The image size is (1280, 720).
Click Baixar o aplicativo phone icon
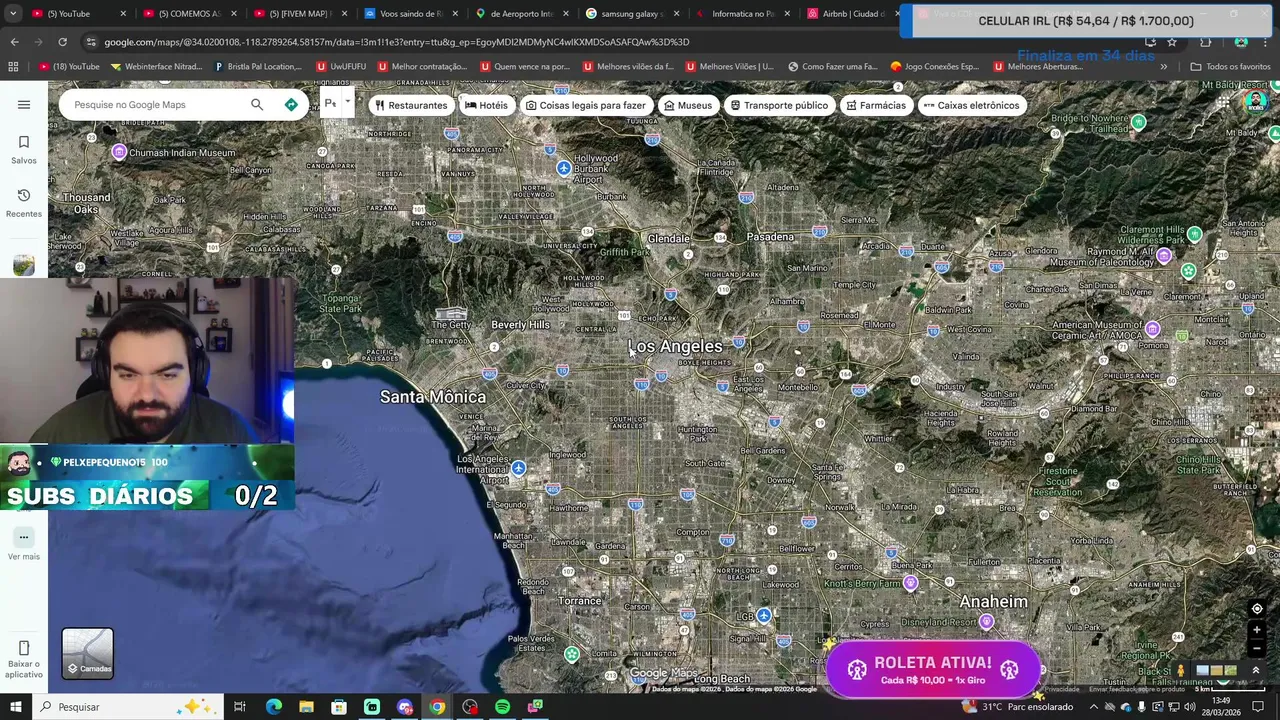pyautogui.click(x=24, y=648)
